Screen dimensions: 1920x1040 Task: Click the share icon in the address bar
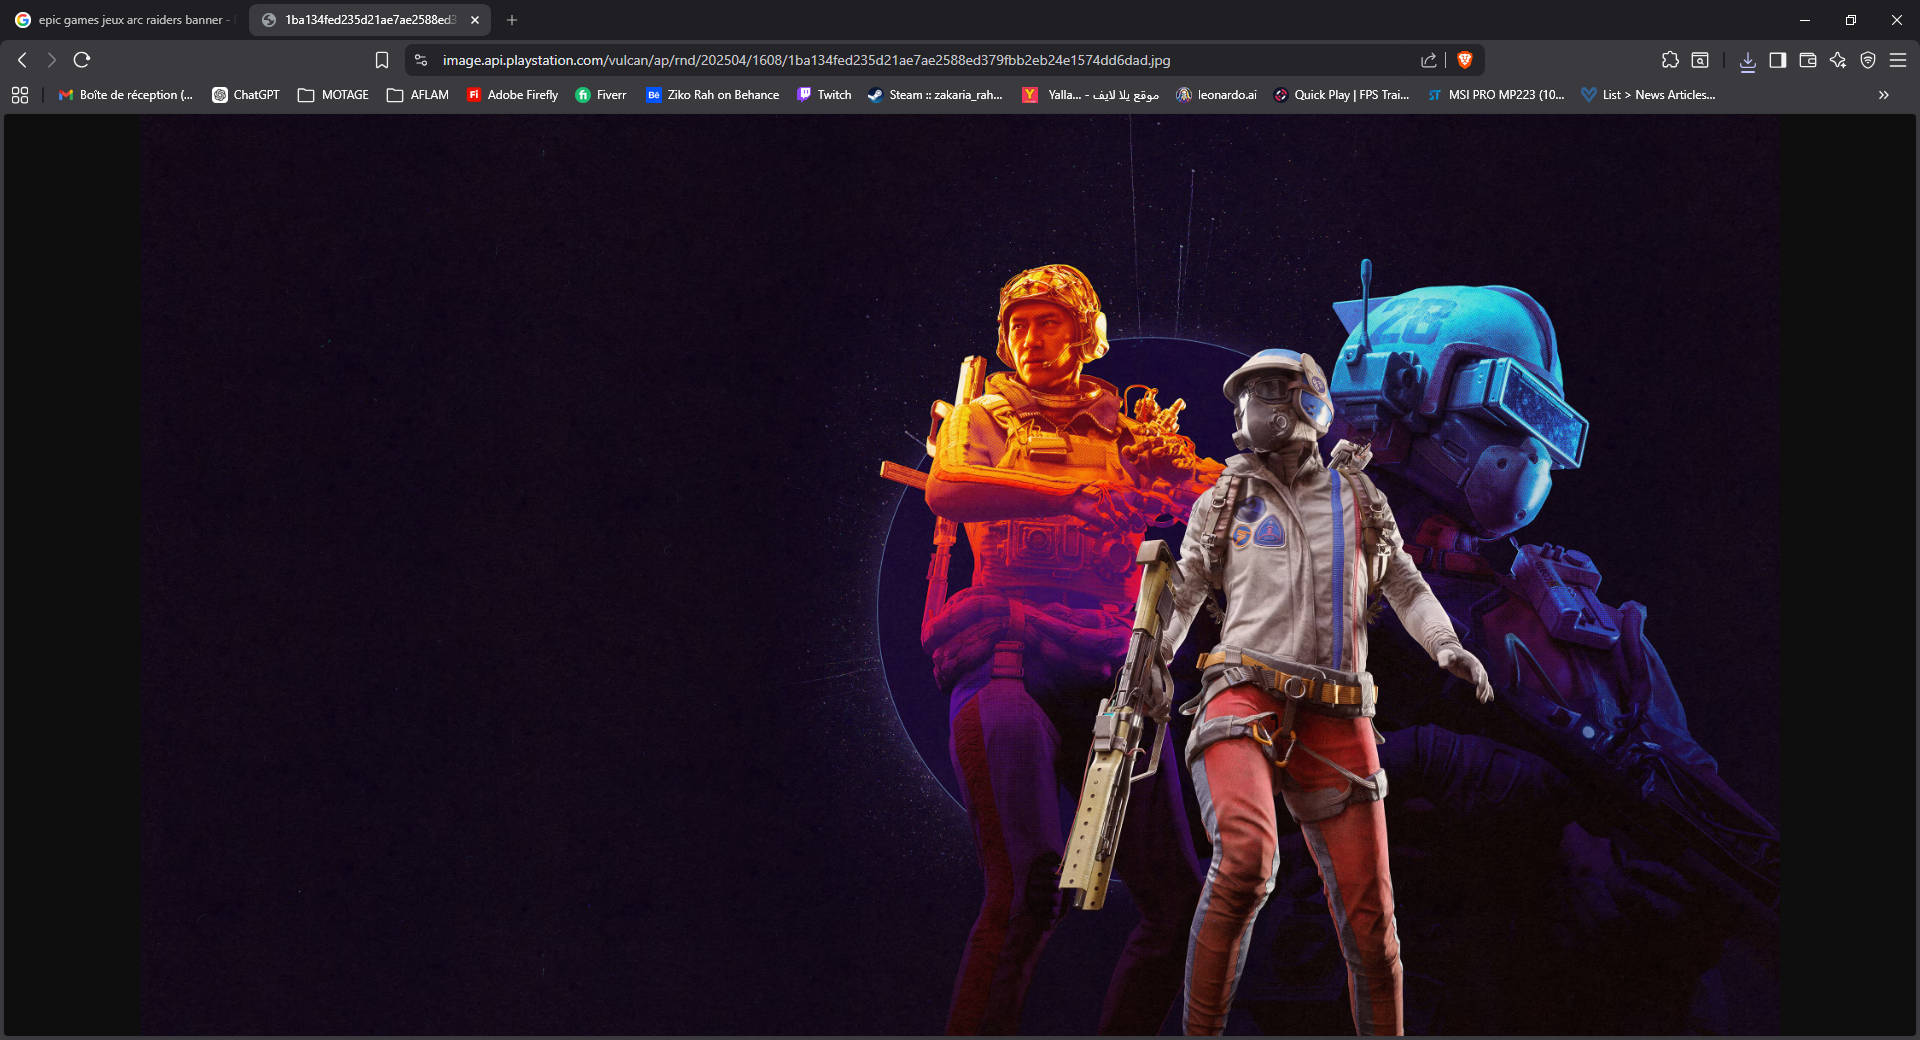(1429, 60)
